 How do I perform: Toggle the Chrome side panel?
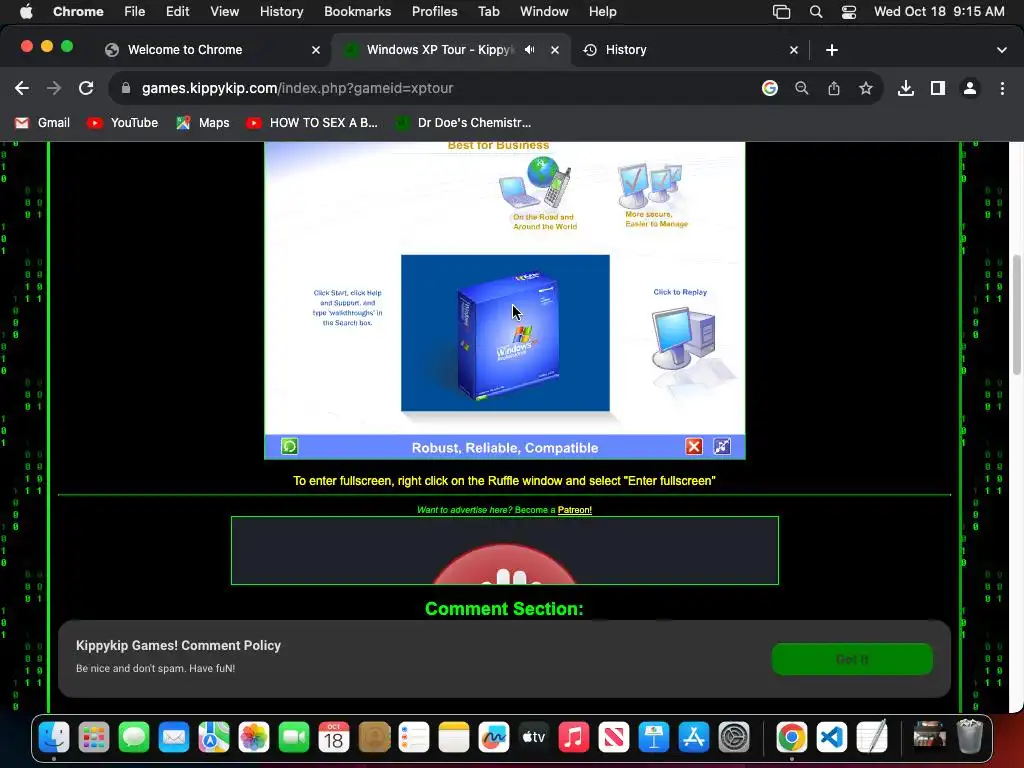(938, 88)
